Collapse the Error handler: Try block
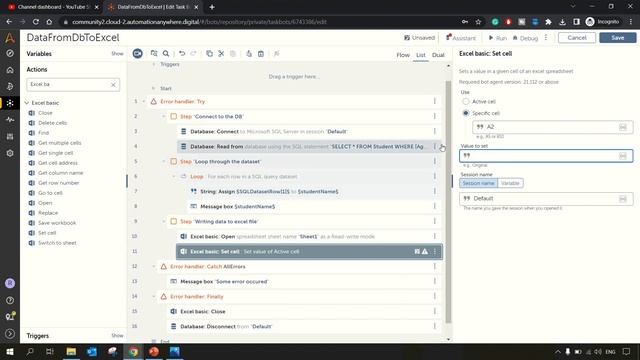Screen dimensions: 640x360 tap(144, 101)
